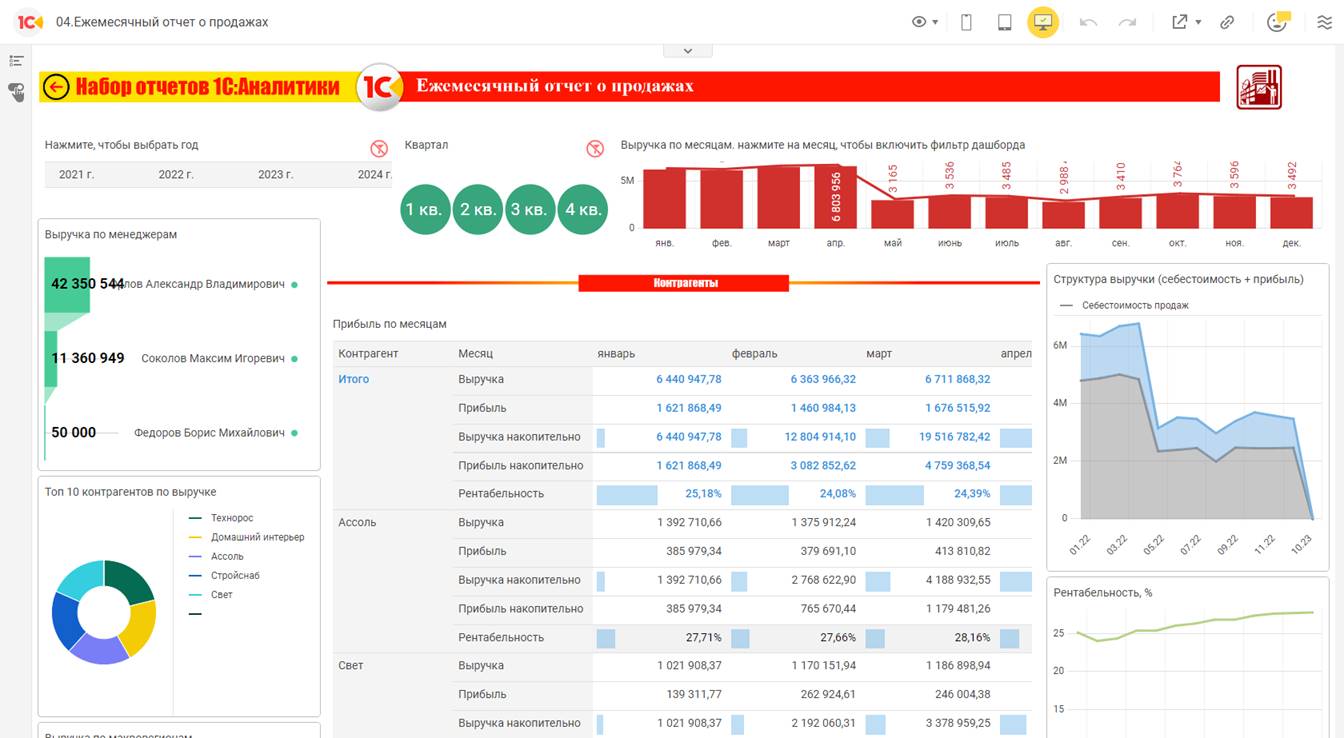Click the Контрагент column header
1344x738 pixels.
tap(368, 354)
